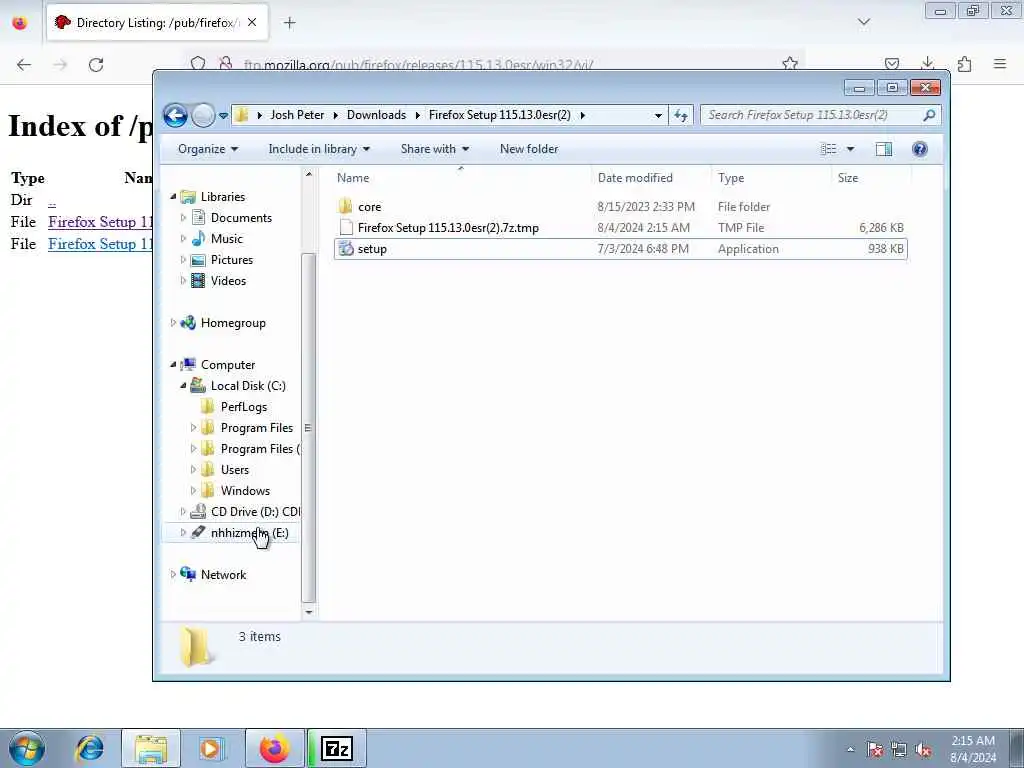
Task: Toggle the preview pane icon
Action: (x=884, y=149)
